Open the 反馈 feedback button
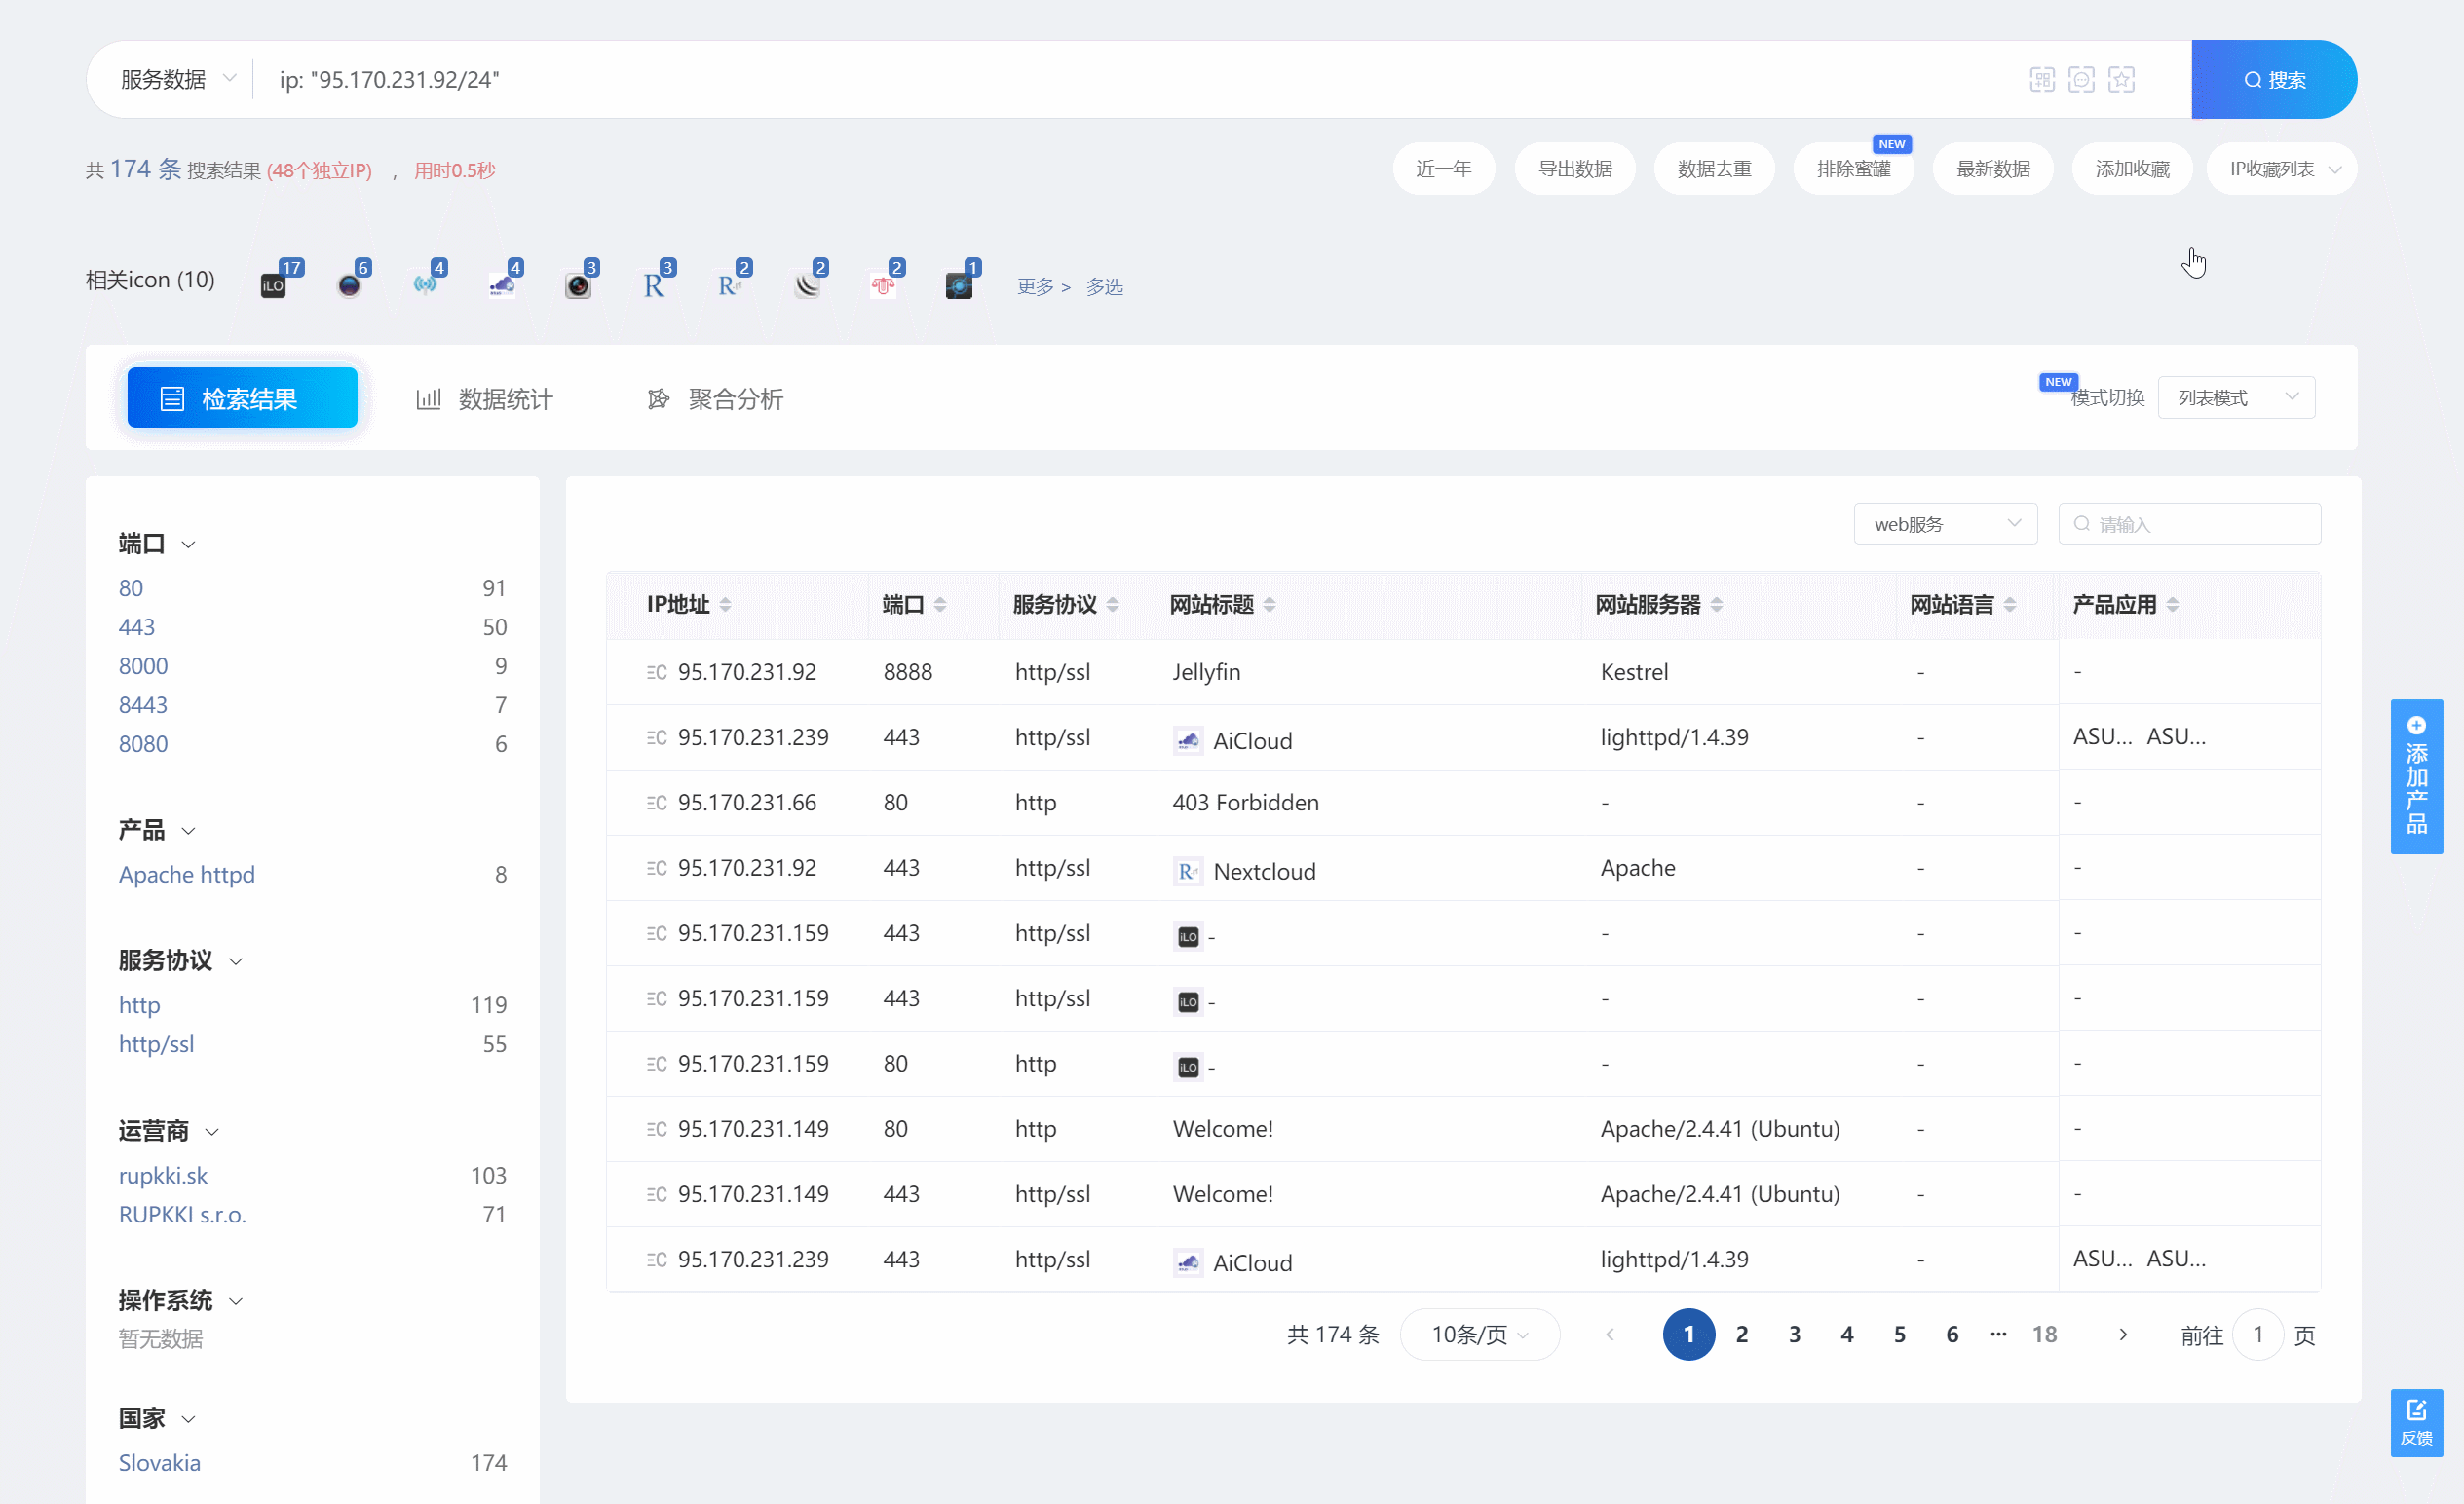2464x1504 pixels. [2416, 1422]
